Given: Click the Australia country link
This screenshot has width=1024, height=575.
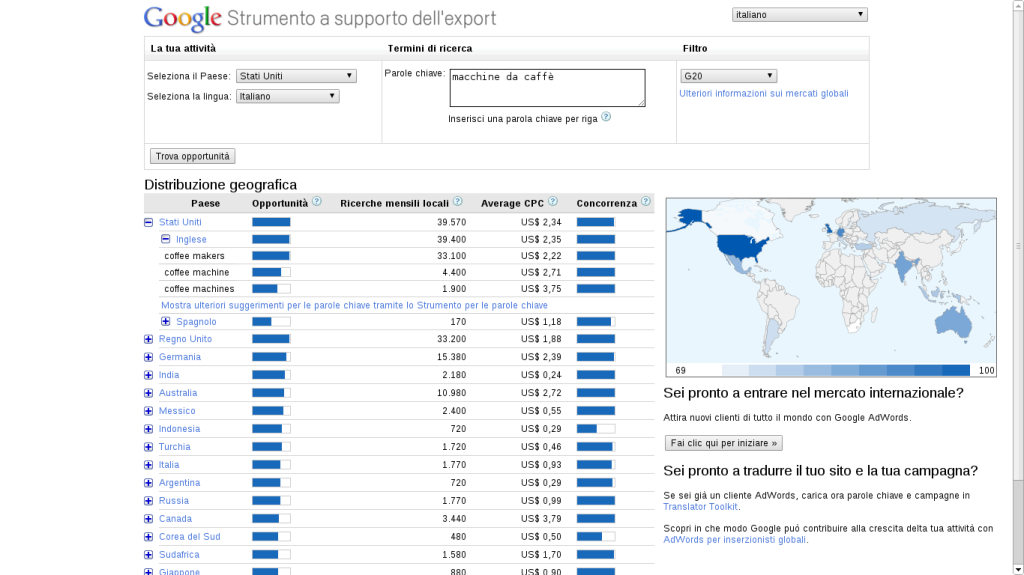Looking at the screenshot, I should (178, 393).
